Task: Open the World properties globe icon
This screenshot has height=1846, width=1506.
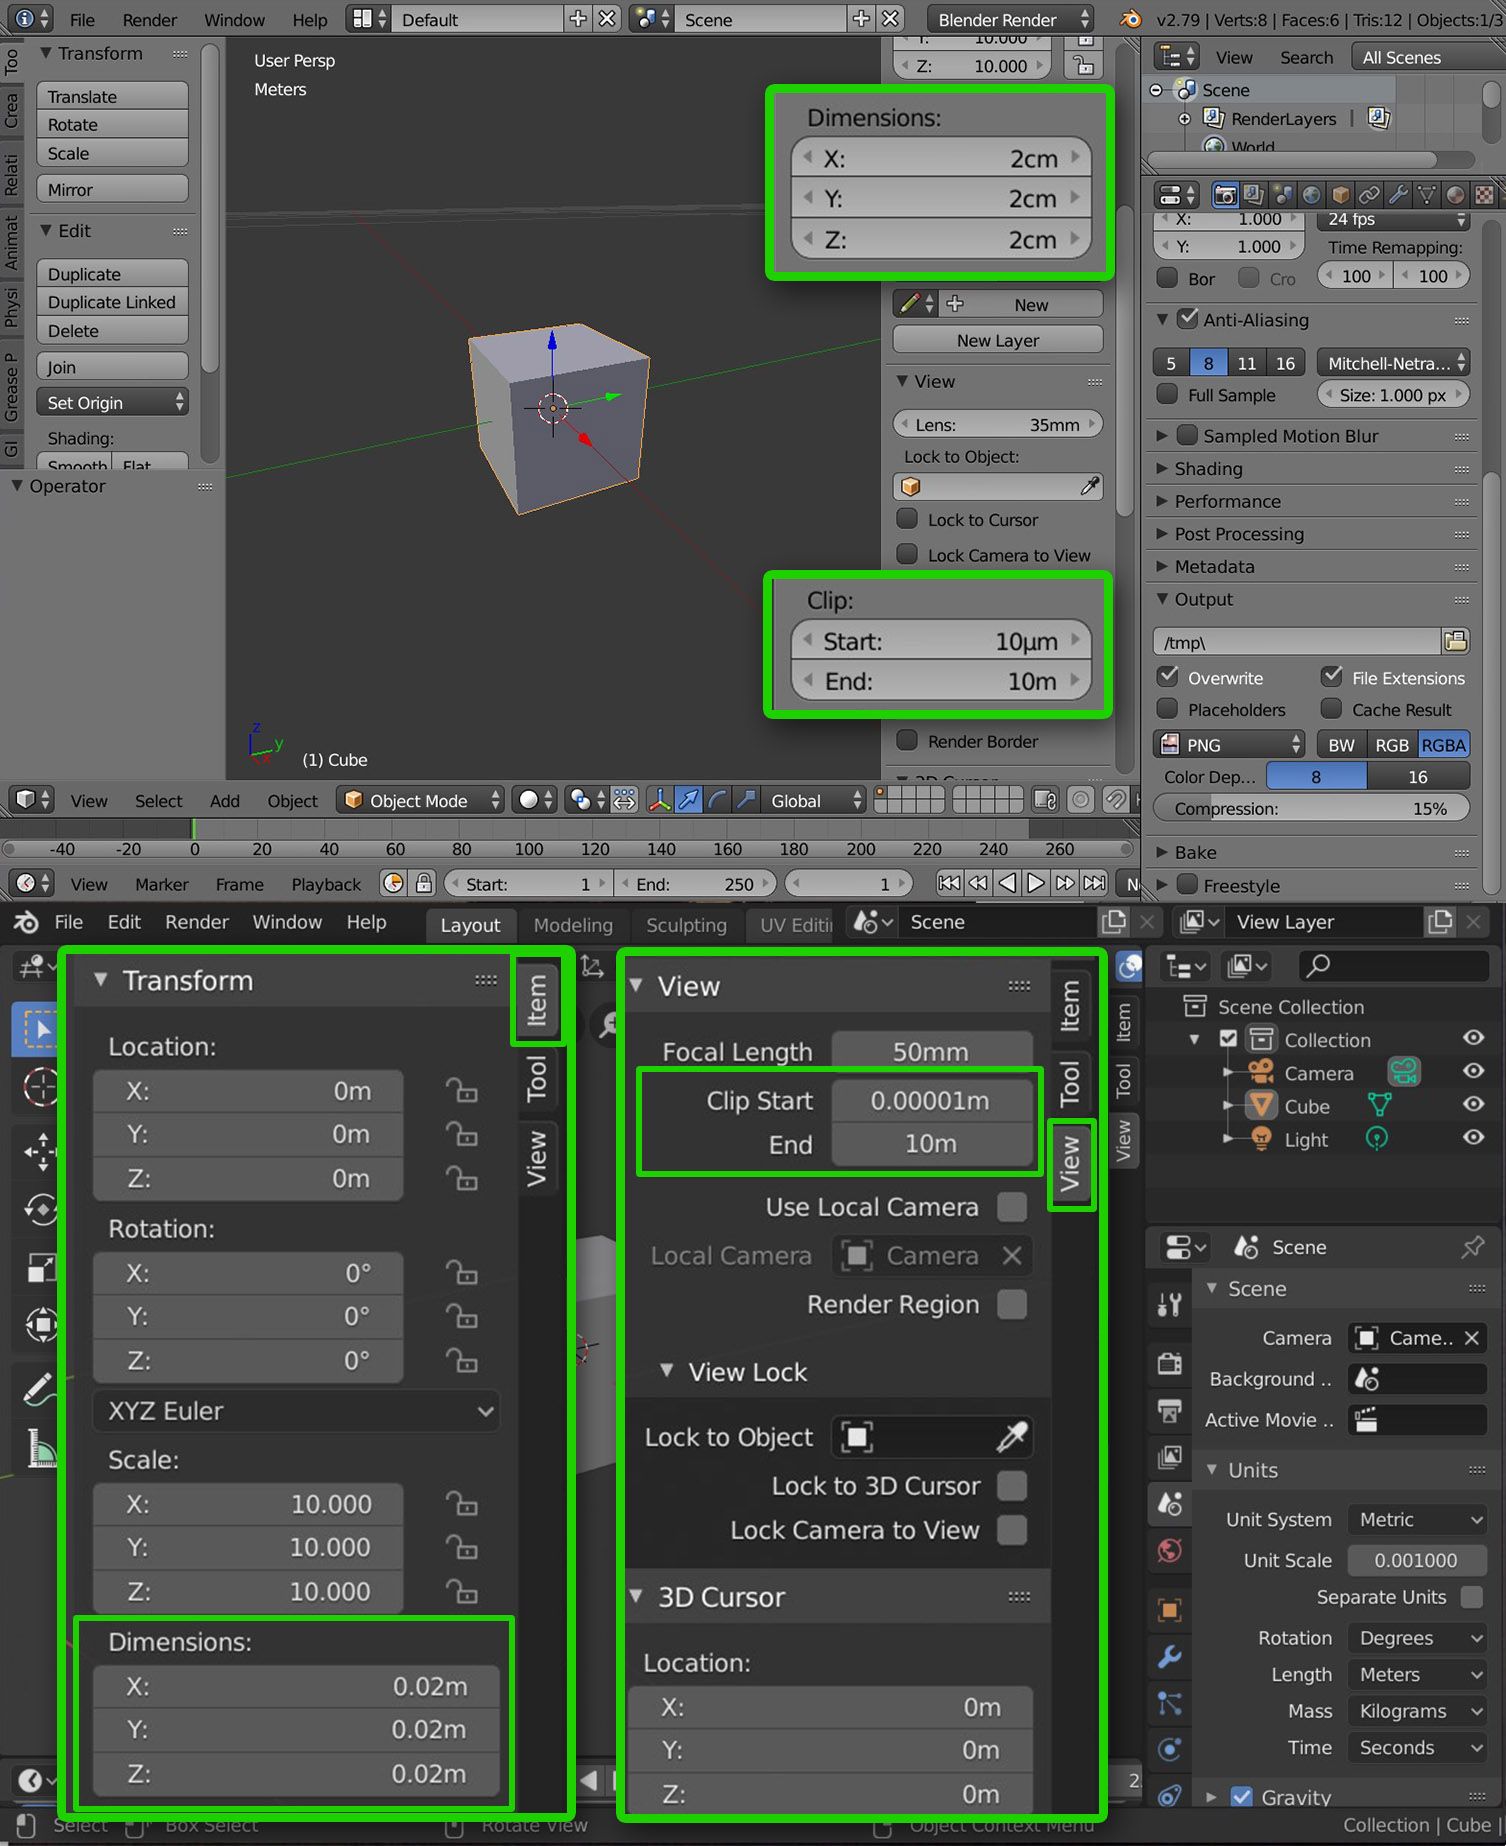Action: click(x=1169, y=1551)
